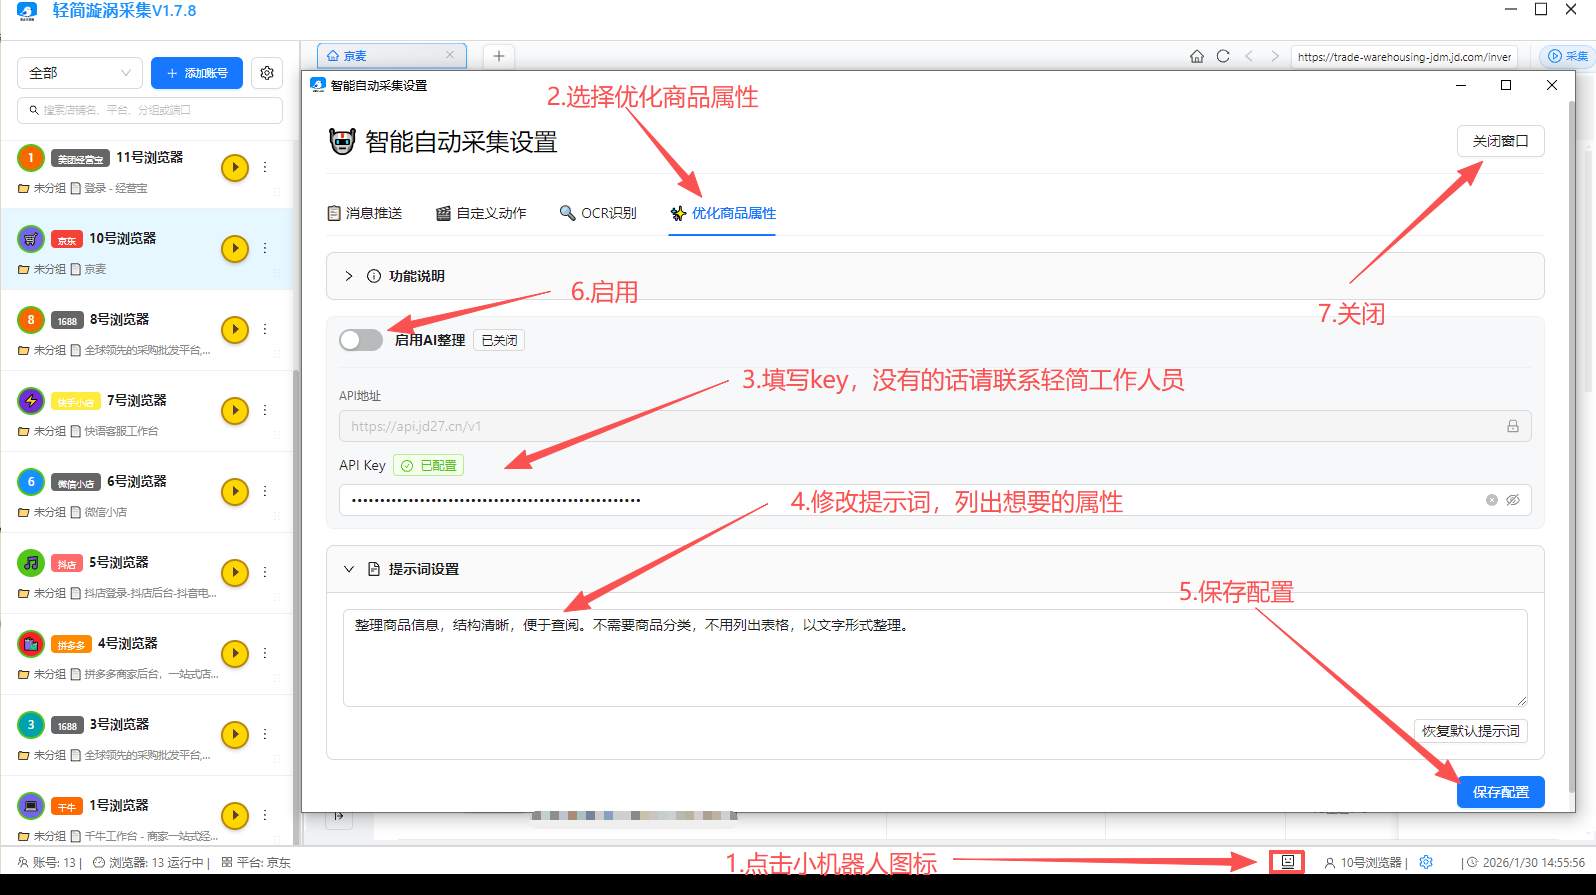Expand the 功能说明 section
Image resolution: width=1596 pixels, height=895 pixels.
pyautogui.click(x=349, y=276)
